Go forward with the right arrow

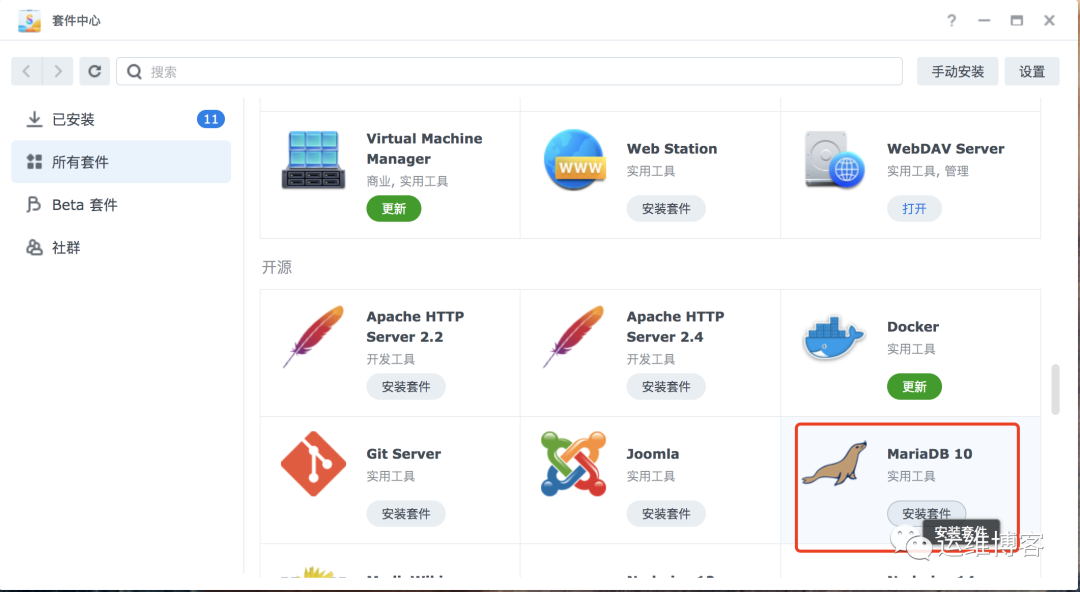coord(58,71)
